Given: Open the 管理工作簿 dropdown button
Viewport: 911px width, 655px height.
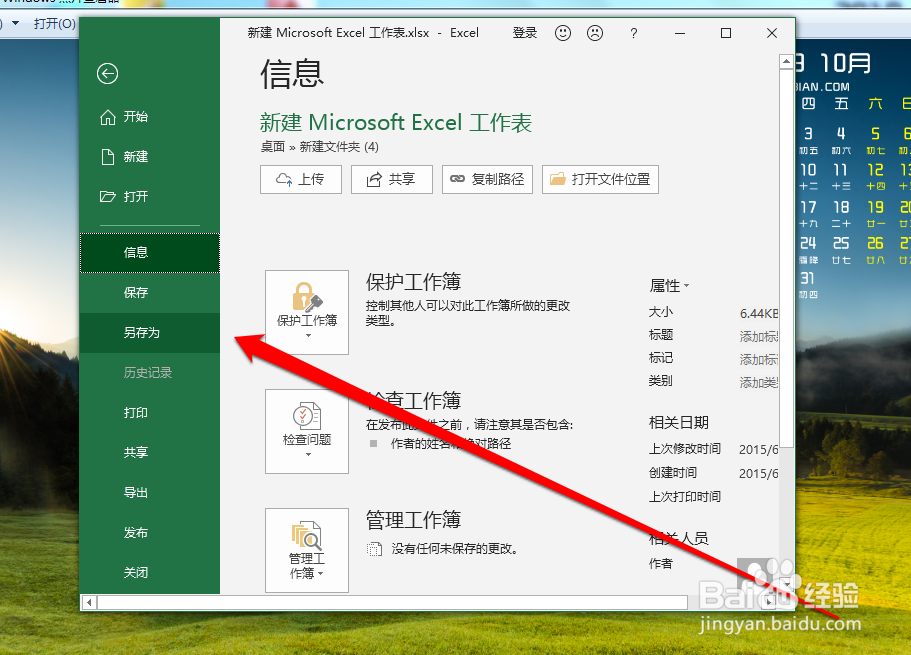Looking at the screenshot, I should pos(307,550).
